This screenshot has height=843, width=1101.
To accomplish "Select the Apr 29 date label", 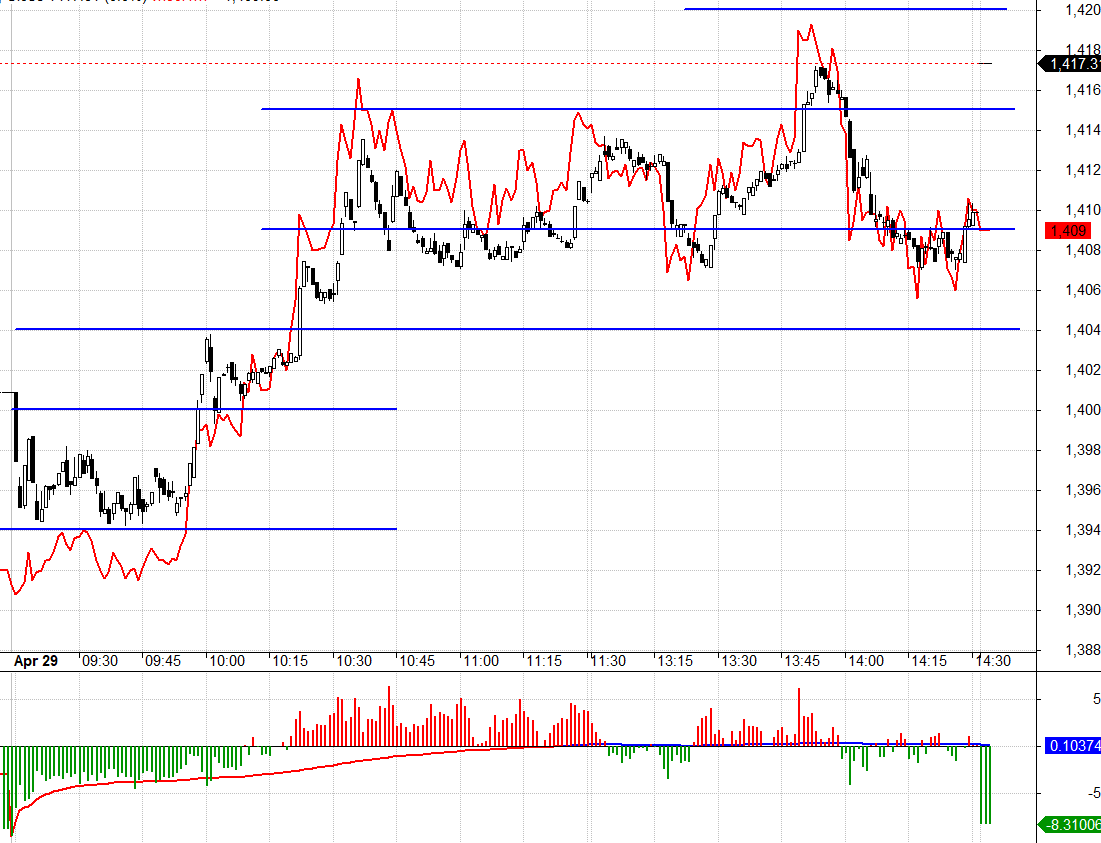I will click(36, 661).
